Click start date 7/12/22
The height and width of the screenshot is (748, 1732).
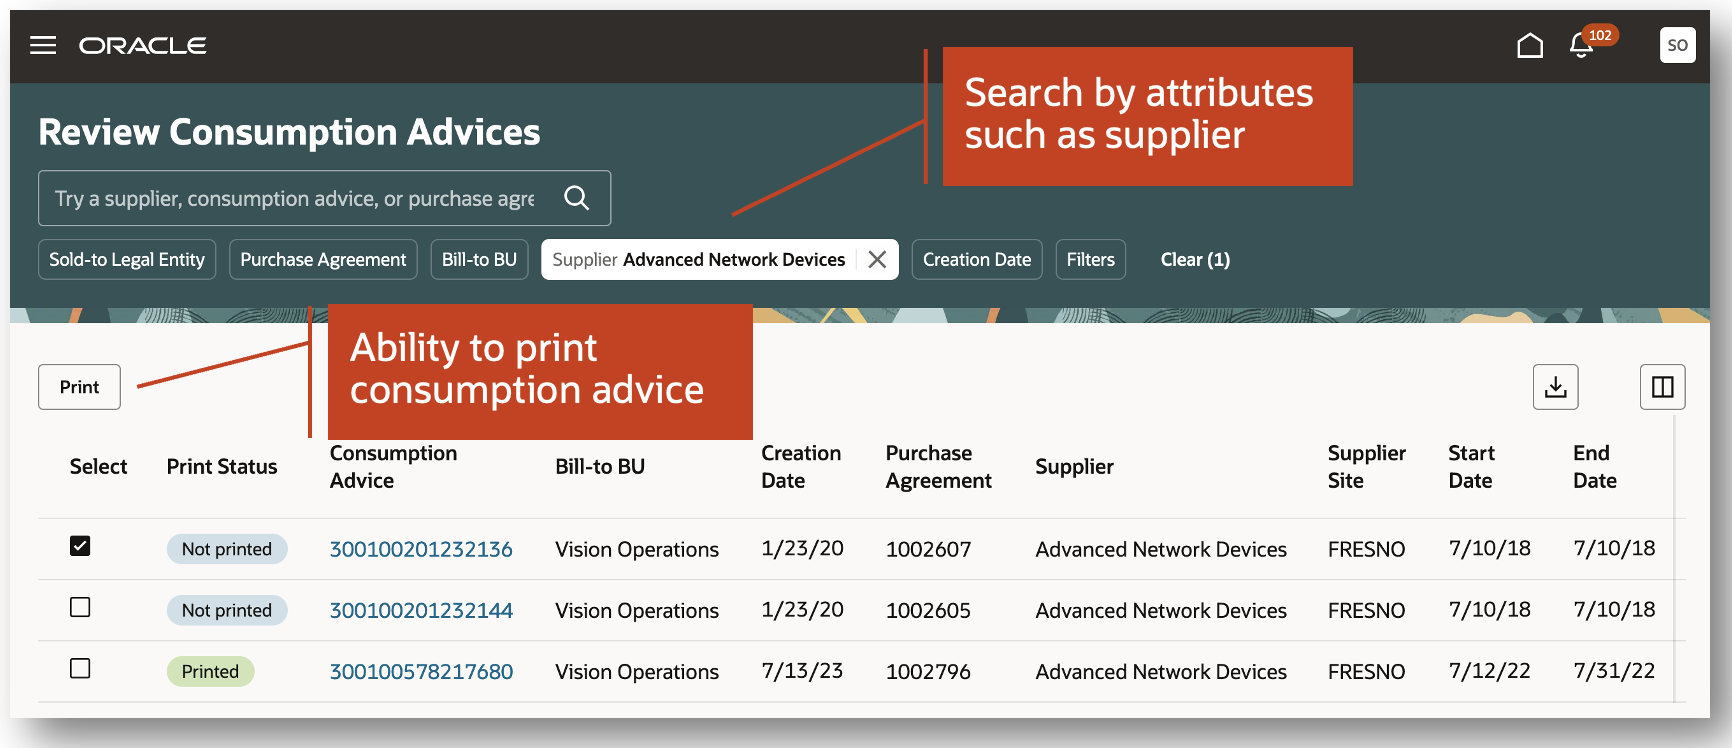tap(1489, 670)
